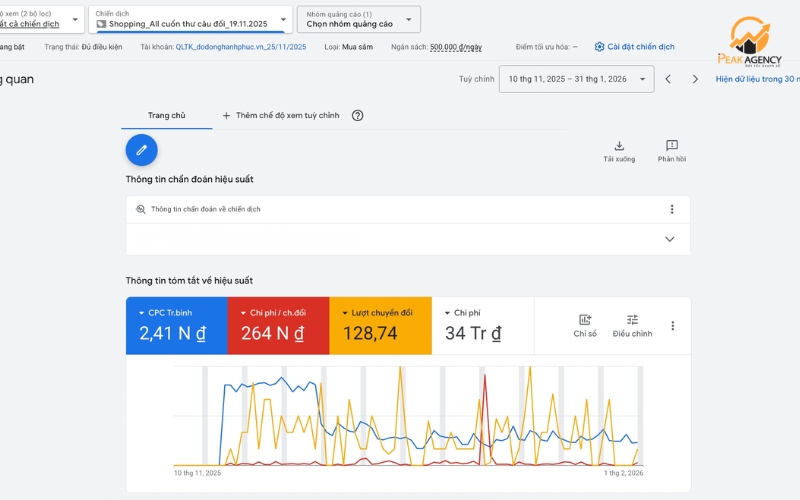Click the Thông tin tóm tắt về hiệu suất heading
The height and width of the screenshot is (500, 800).
(x=189, y=281)
